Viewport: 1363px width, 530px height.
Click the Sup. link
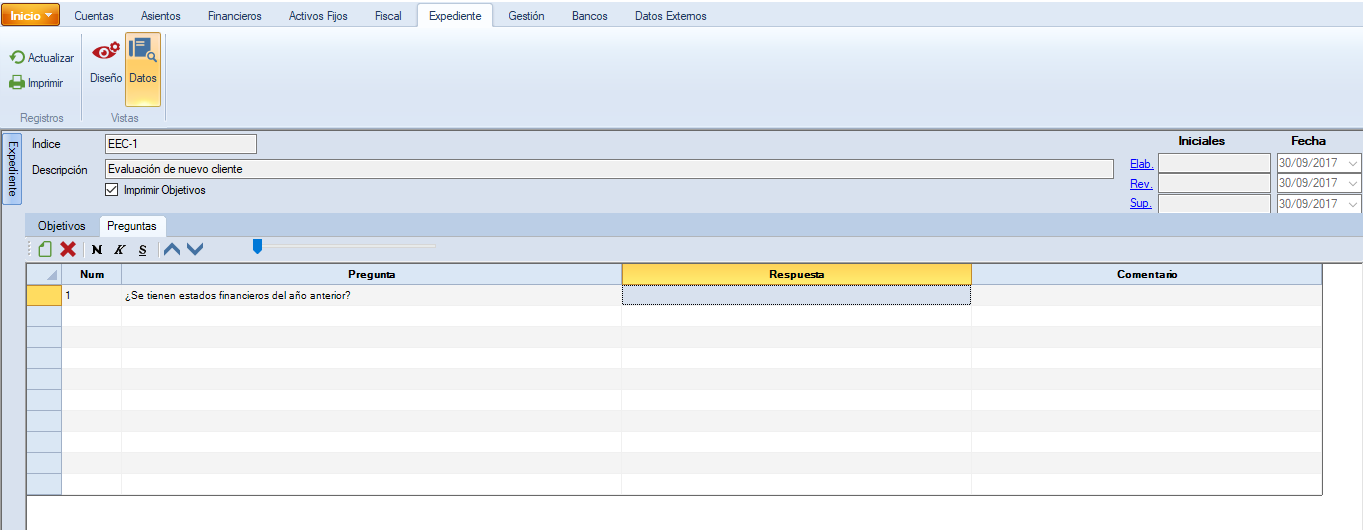(x=1141, y=204)
